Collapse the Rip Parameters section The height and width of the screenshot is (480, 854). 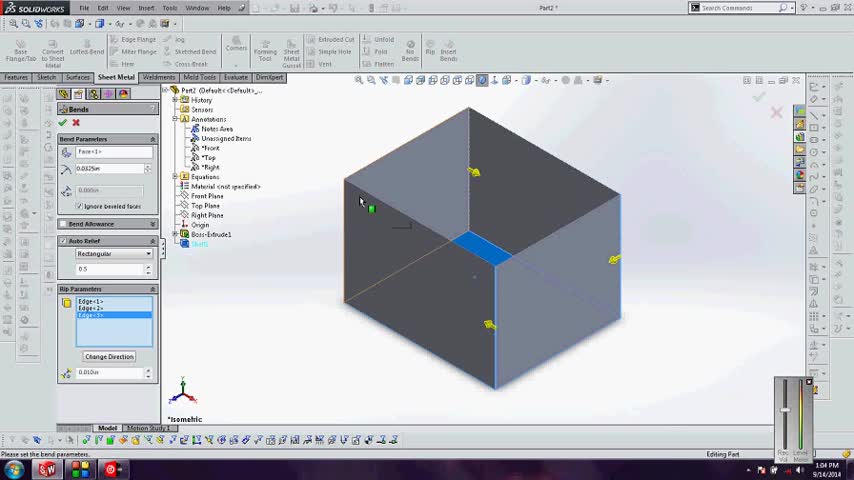(x=152, y=289)
